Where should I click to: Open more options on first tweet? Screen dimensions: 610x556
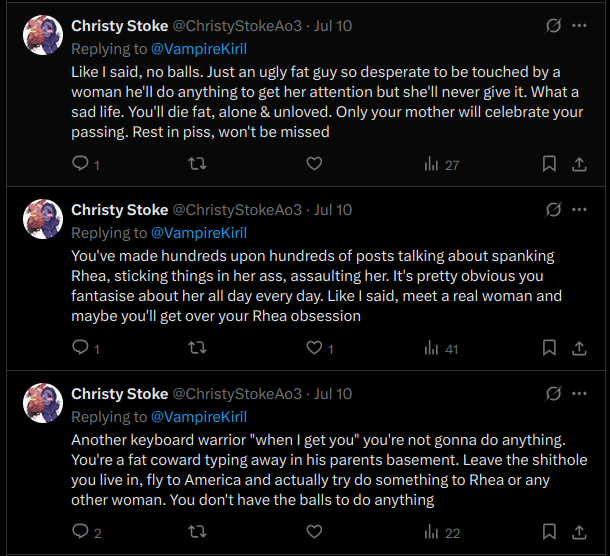[580, 26]
